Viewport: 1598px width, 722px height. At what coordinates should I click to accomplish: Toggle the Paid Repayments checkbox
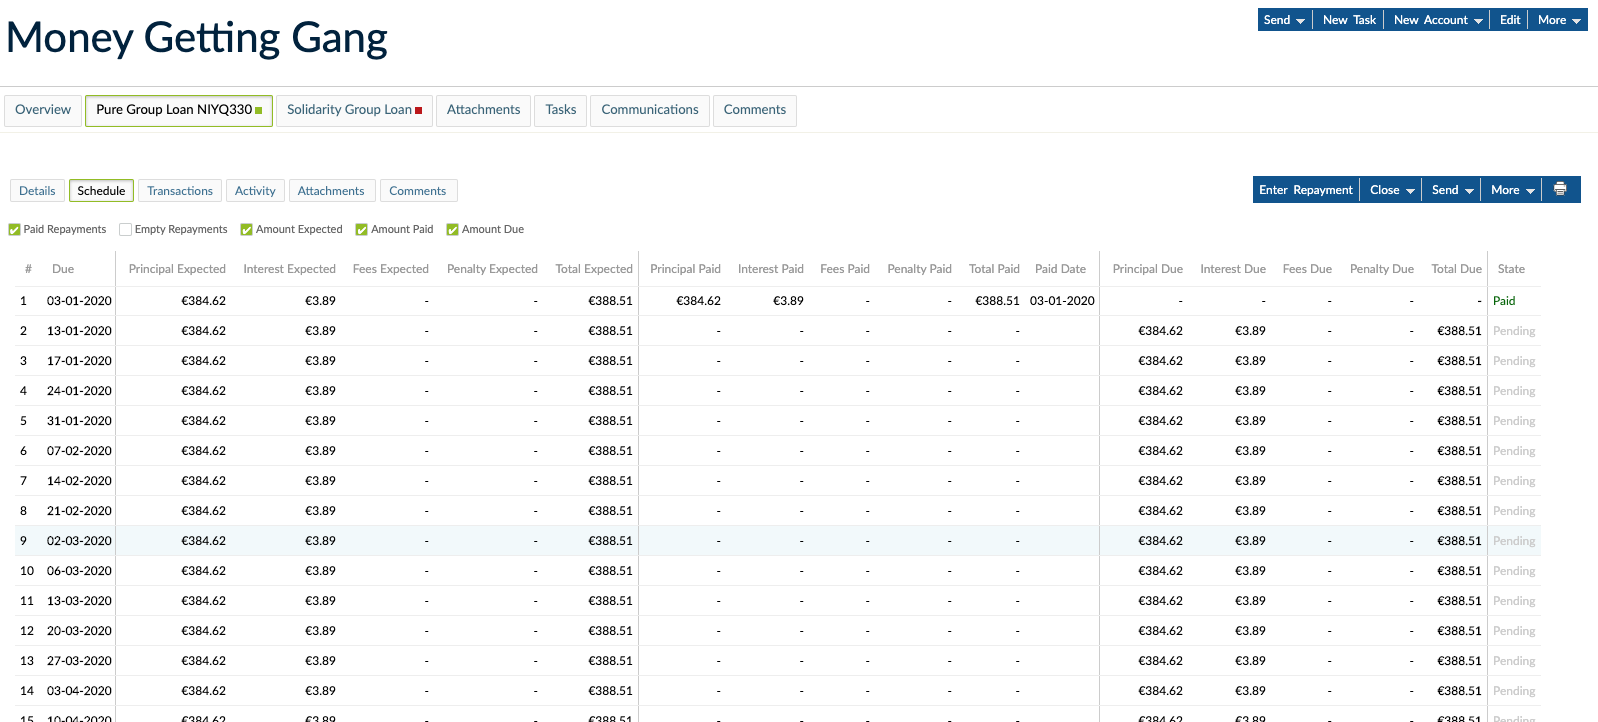click(15, 230)
